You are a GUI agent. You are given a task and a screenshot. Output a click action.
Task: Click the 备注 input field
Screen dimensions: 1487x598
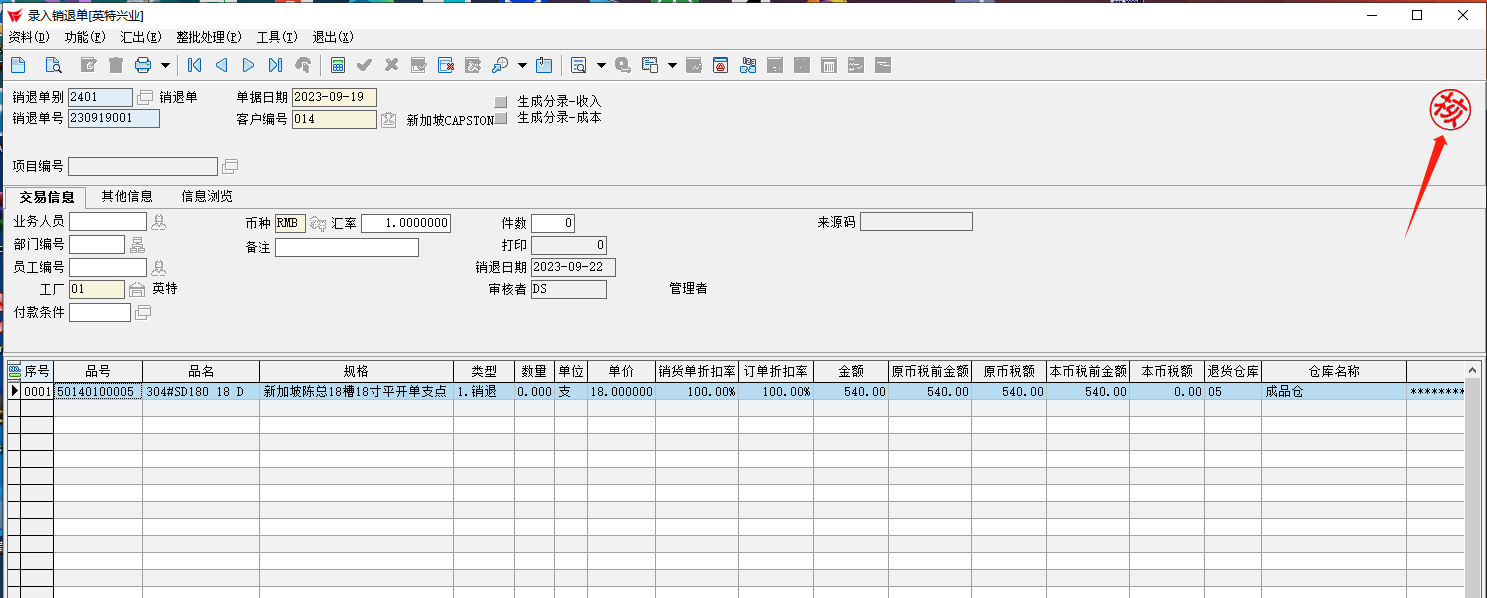[x=347, y=247]
